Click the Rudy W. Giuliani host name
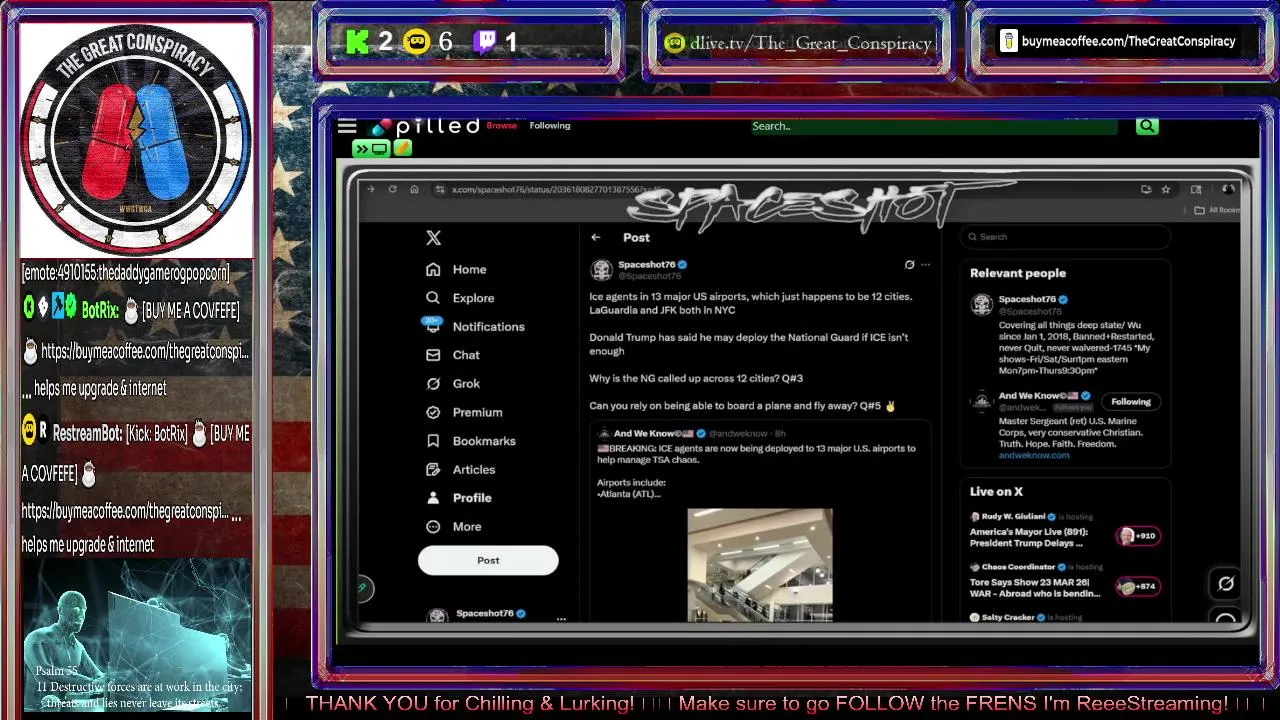The image size is (1280, 720). tap(1013, 517)
